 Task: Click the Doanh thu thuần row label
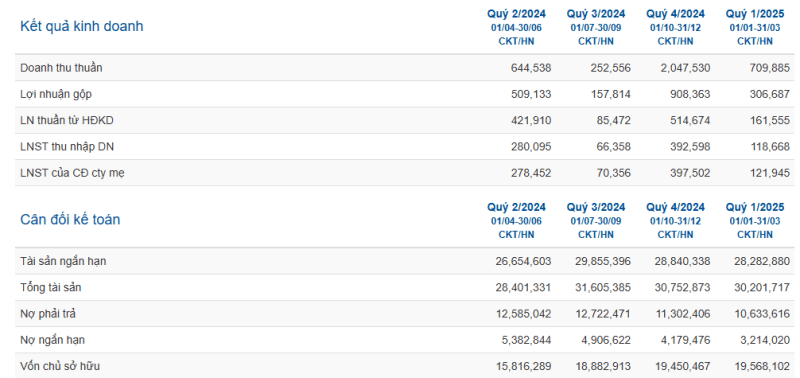tap(61, 68)
